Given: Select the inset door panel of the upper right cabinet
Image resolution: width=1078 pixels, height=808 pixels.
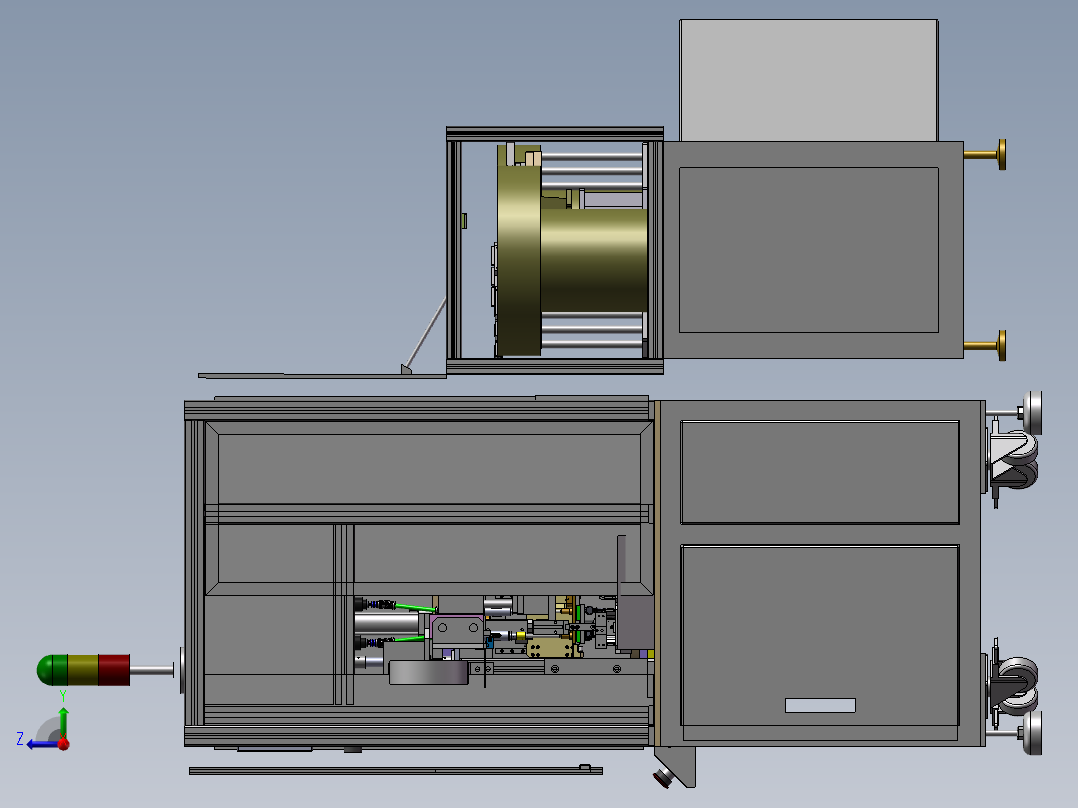Looking at the screenshot, I should [x=809, y=250].
